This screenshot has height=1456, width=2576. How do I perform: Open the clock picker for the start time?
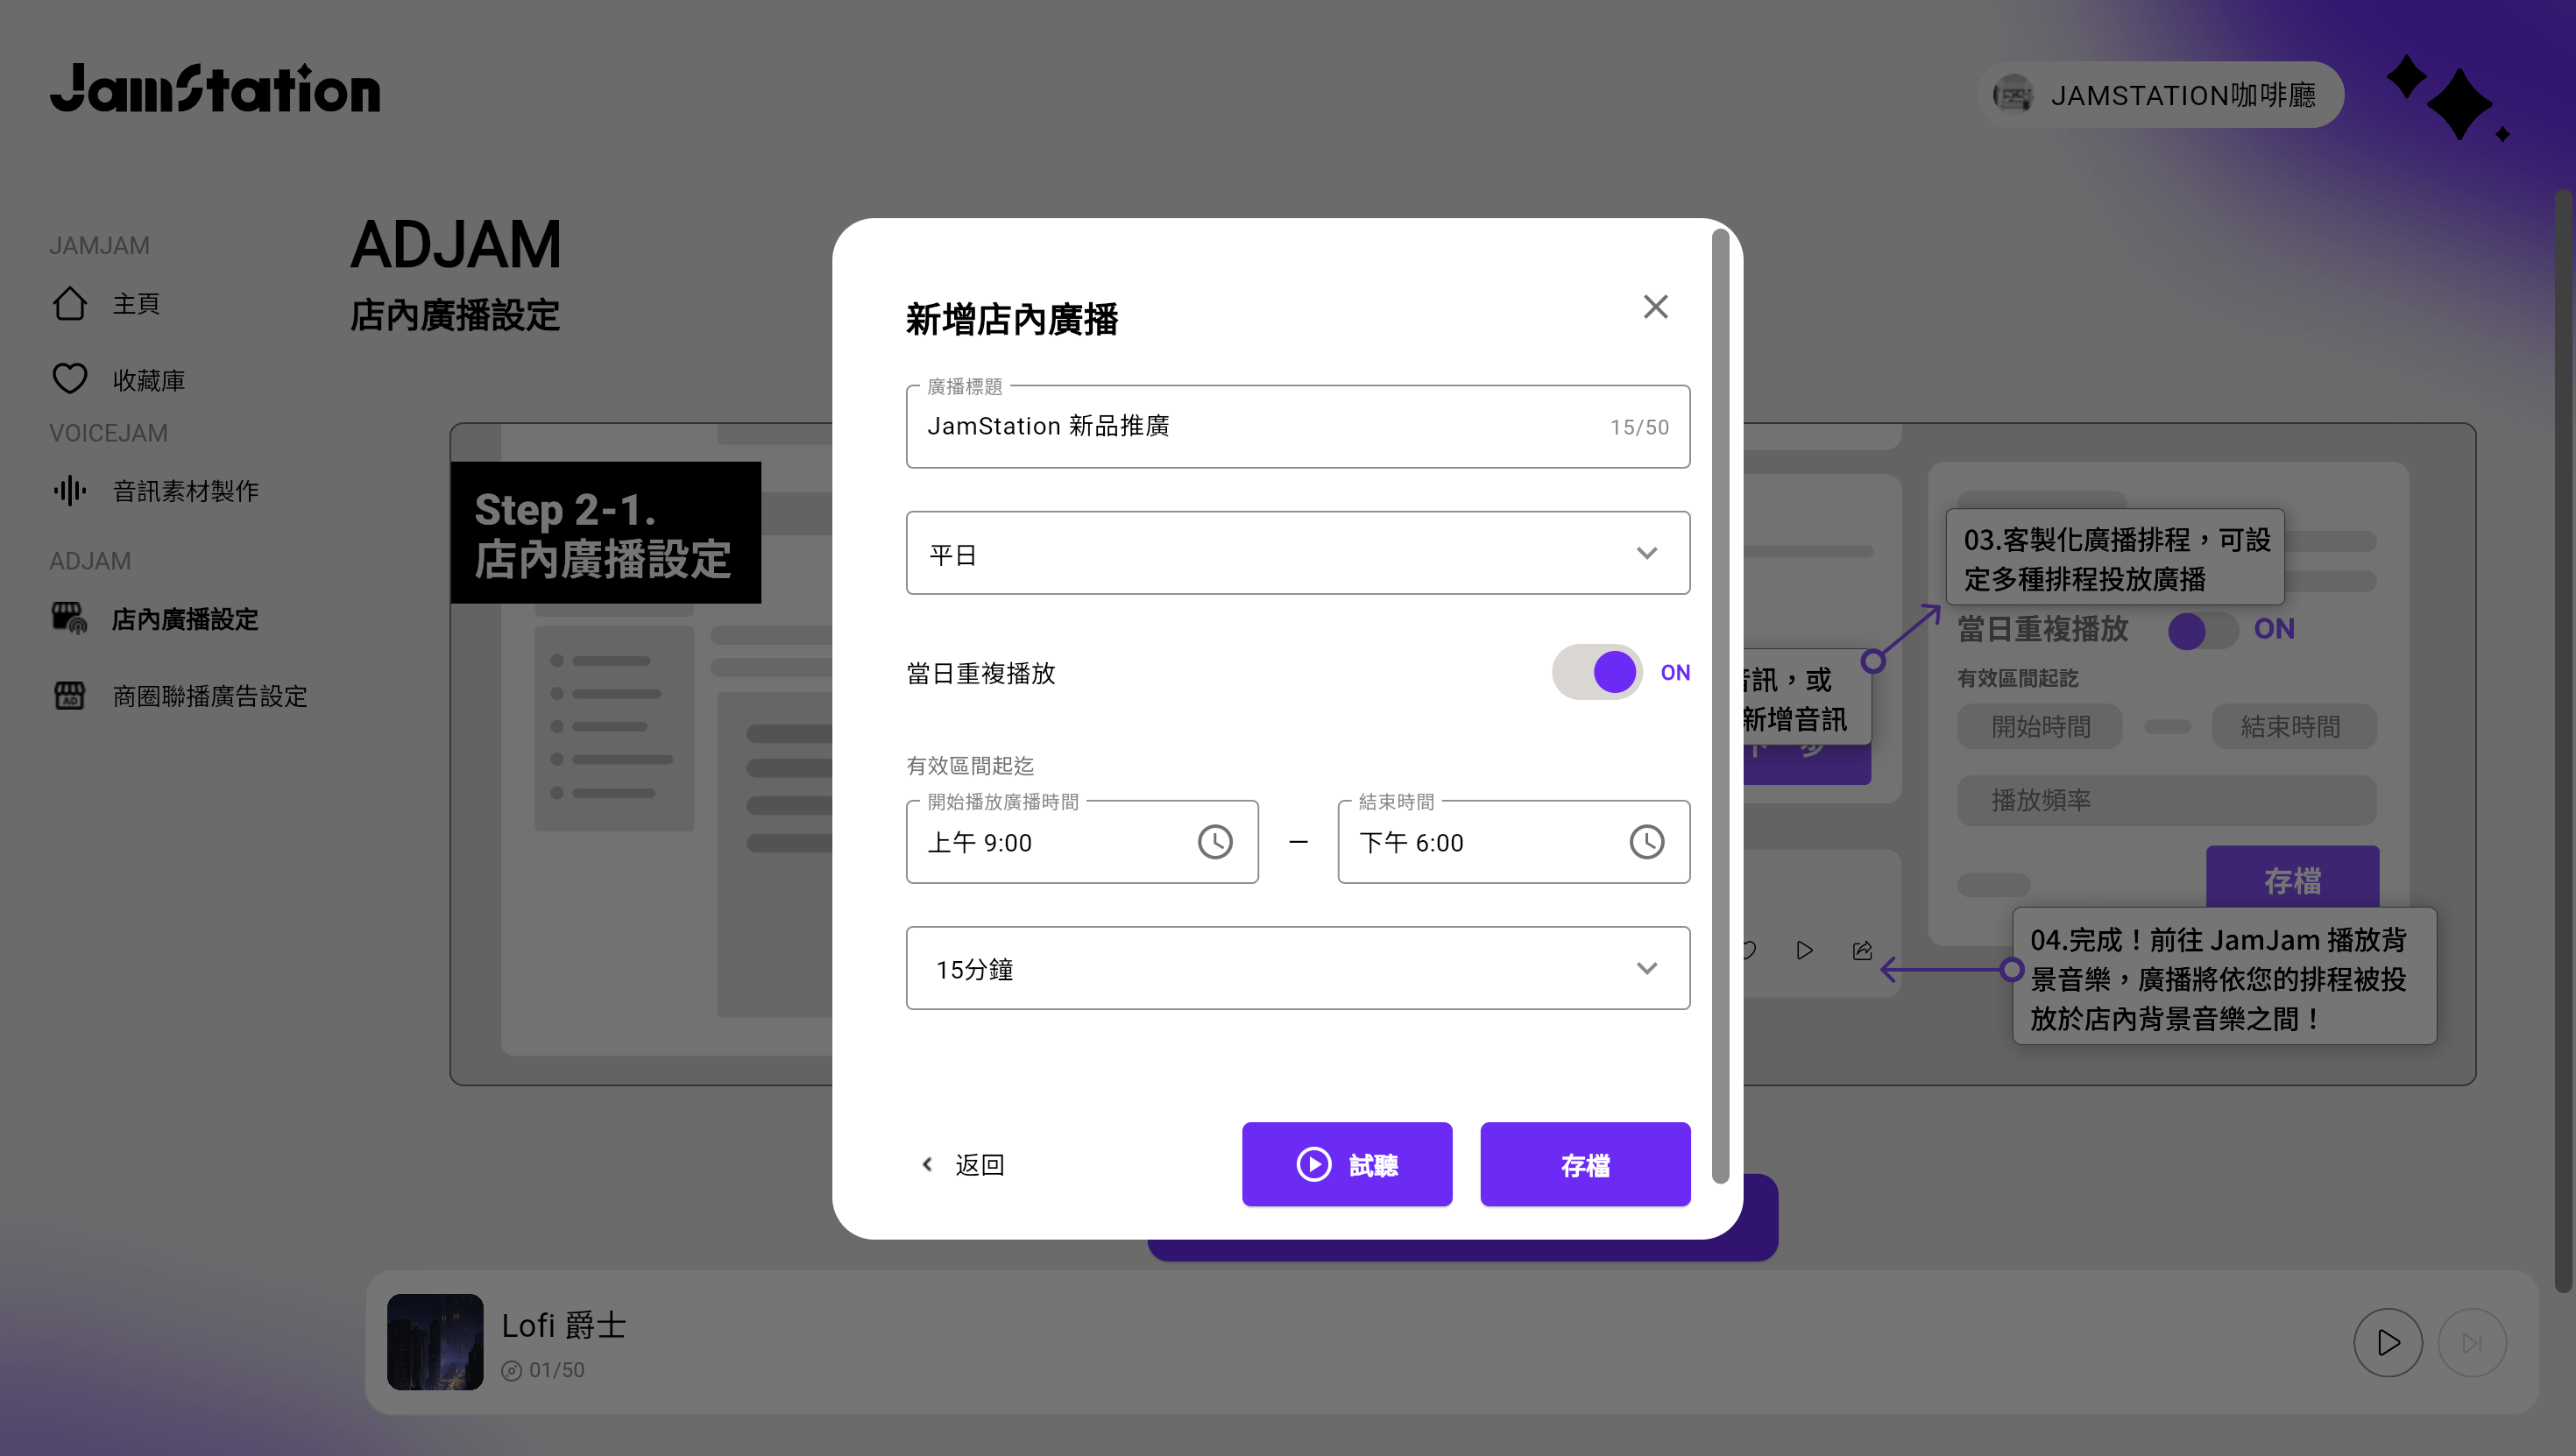[1215, 842]
